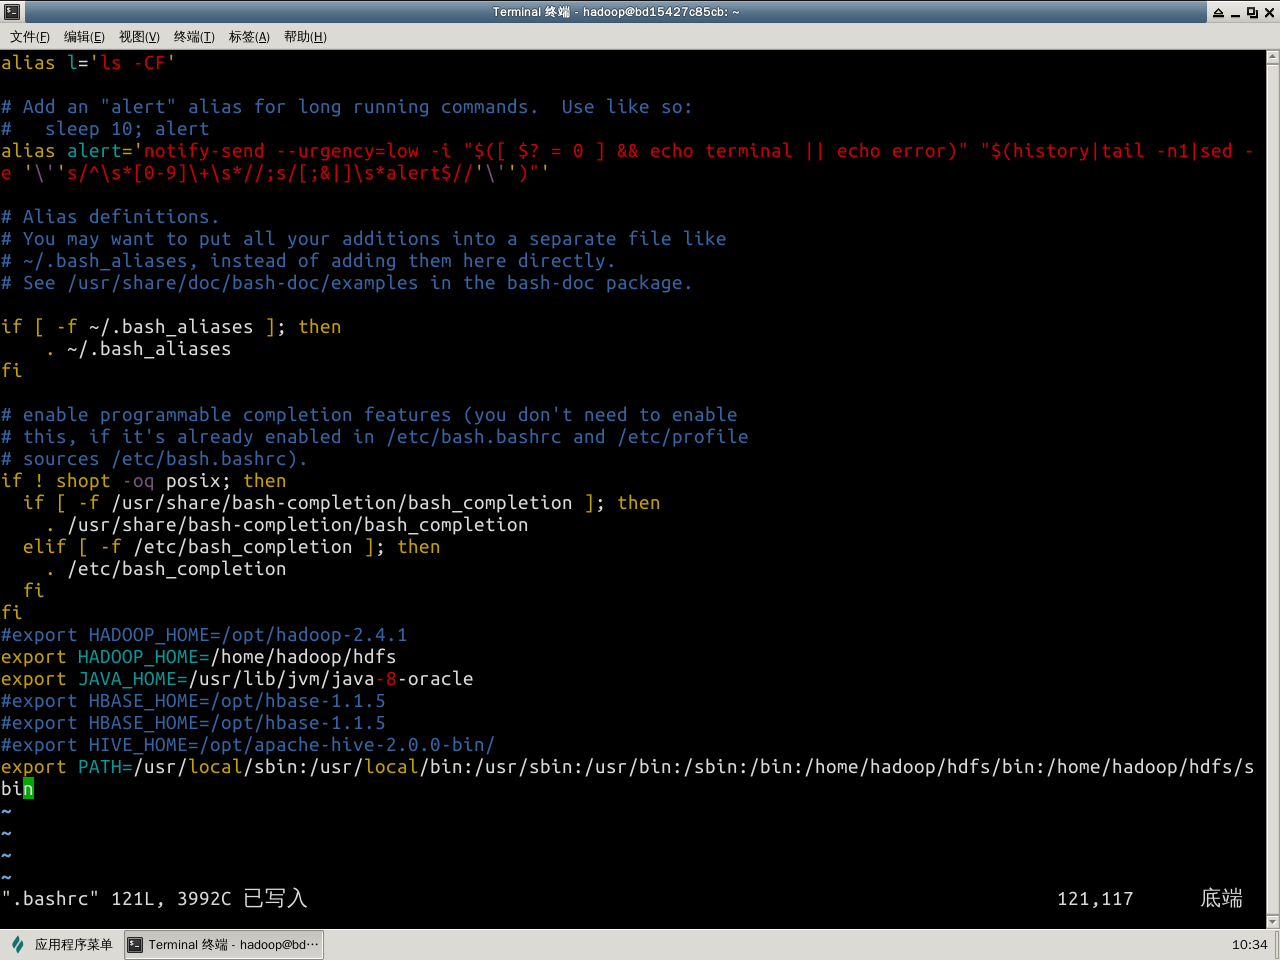
Task: Open the 文件(F) menu
Action: click(x=30, y=37)
